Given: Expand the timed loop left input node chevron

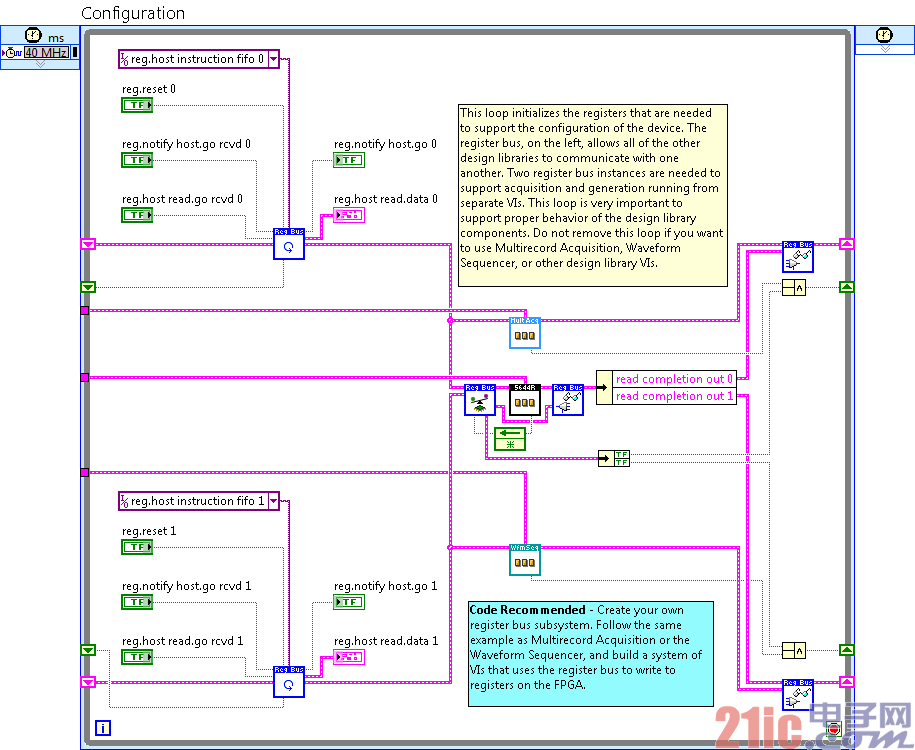Looking at the screenshot, I should tap(40, 64).
